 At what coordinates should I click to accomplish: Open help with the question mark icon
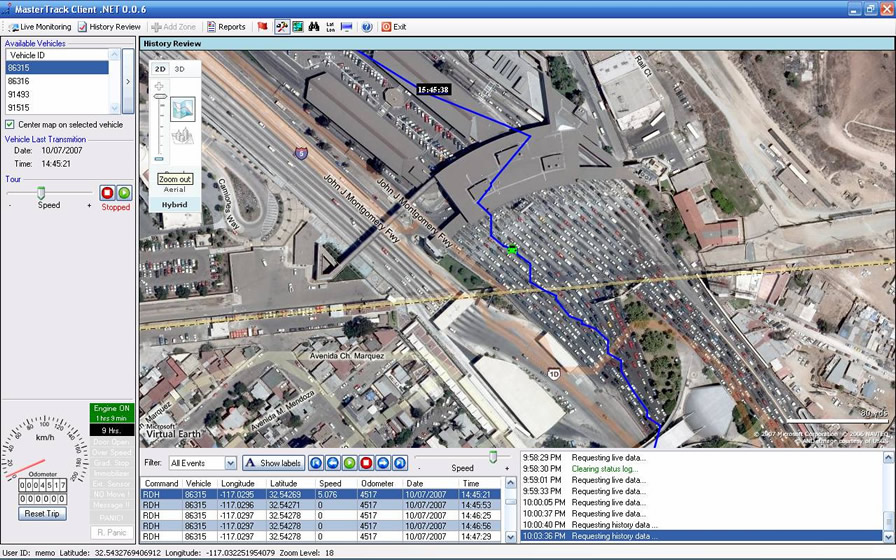[367, 27]
